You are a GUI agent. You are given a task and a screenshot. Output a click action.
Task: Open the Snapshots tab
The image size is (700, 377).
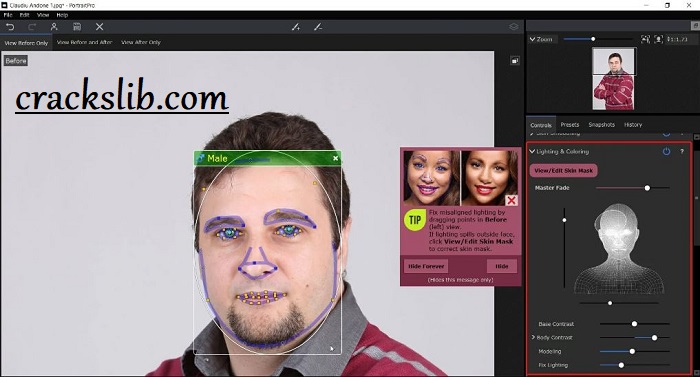click(x=601, y=125)
